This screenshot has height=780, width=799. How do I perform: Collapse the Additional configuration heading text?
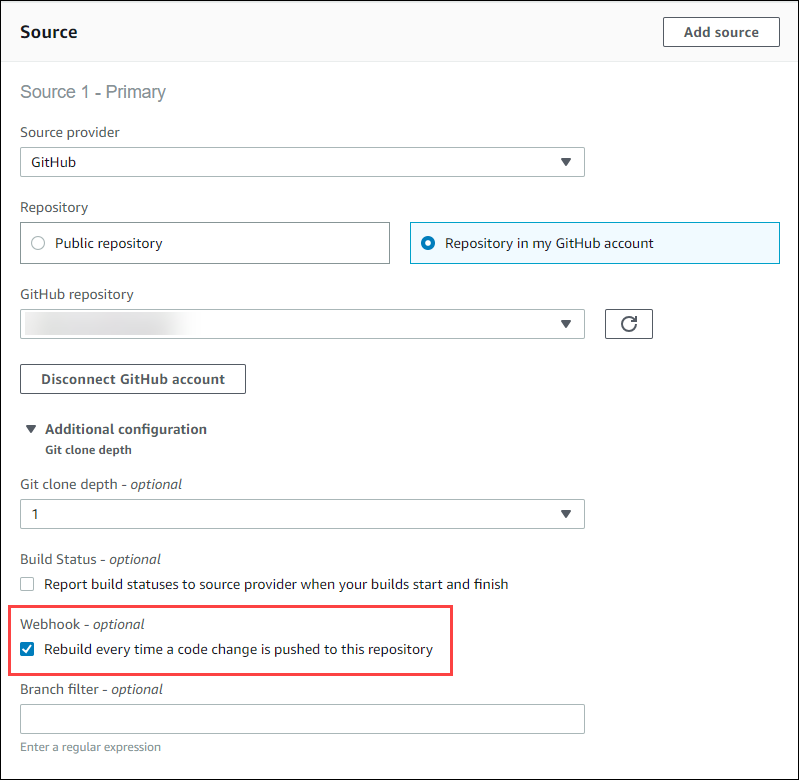pos(126,429)
